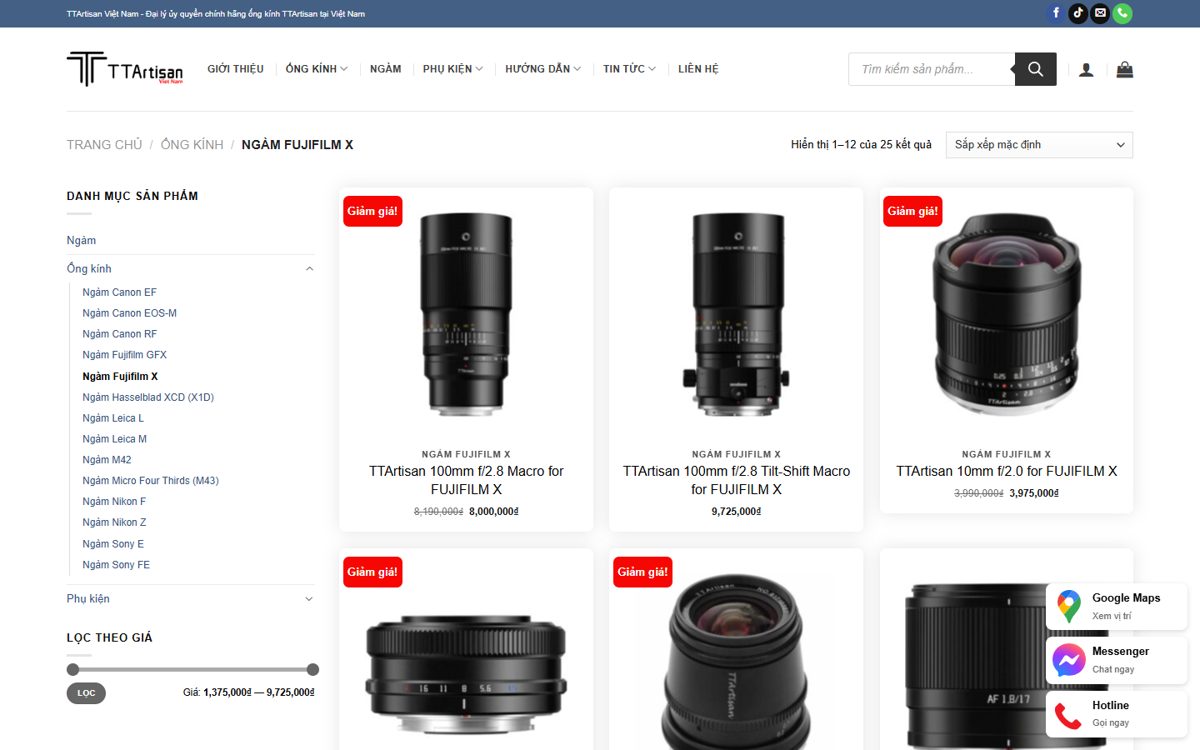Click the Messenger chat icon

click(1069, 660)
